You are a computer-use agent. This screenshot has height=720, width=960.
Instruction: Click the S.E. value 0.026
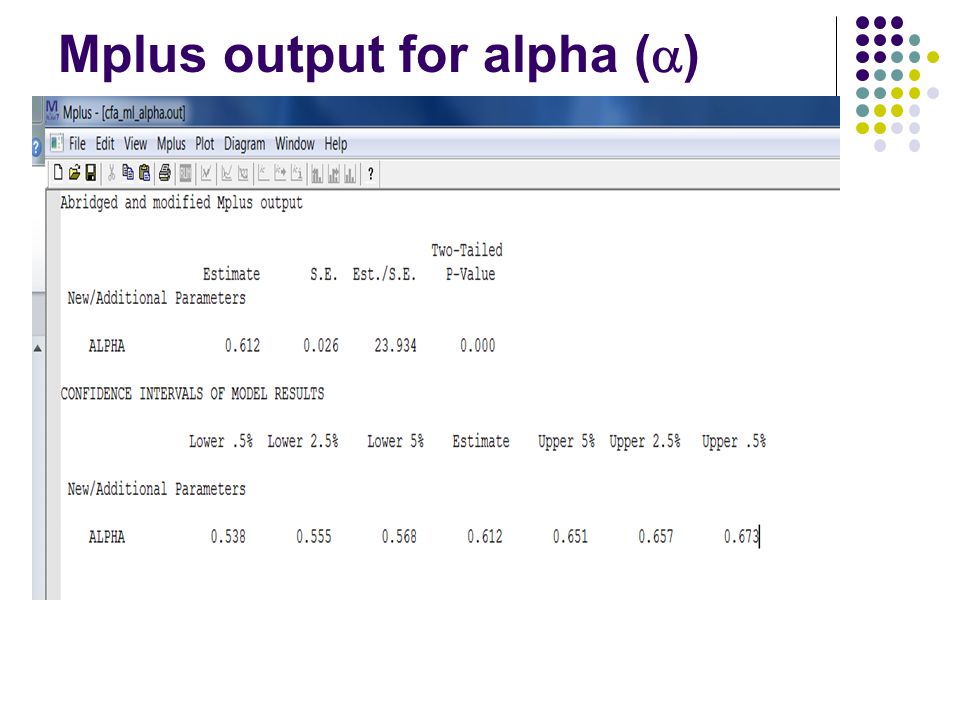(x=321, y=346)
